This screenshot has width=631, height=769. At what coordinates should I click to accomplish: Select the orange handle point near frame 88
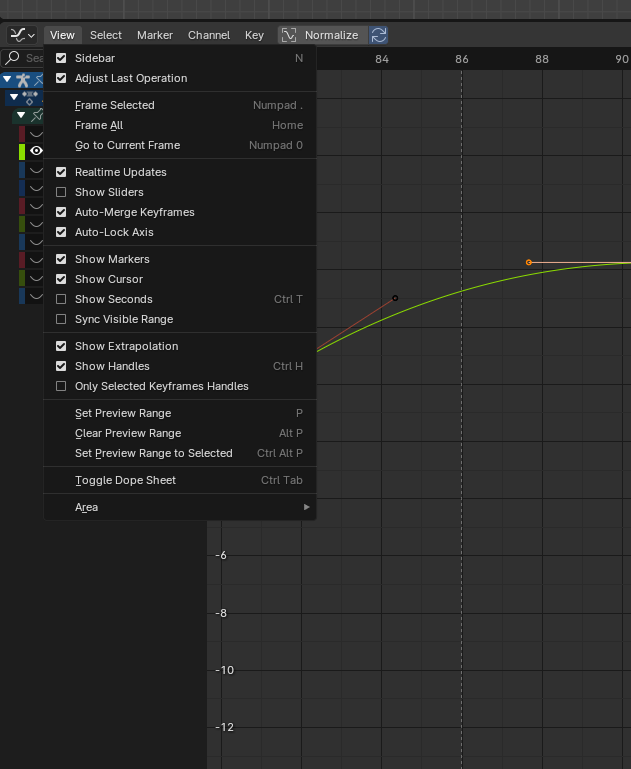pos(529,262)
